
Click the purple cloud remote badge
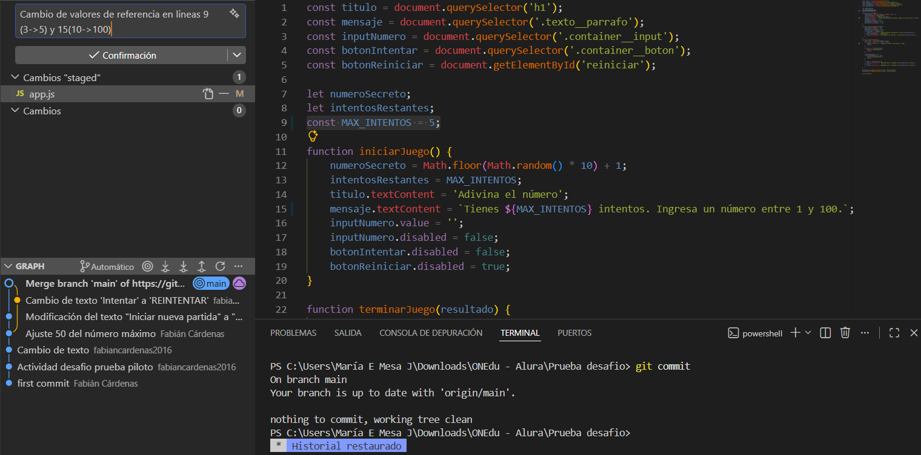[x=239, y=284]
